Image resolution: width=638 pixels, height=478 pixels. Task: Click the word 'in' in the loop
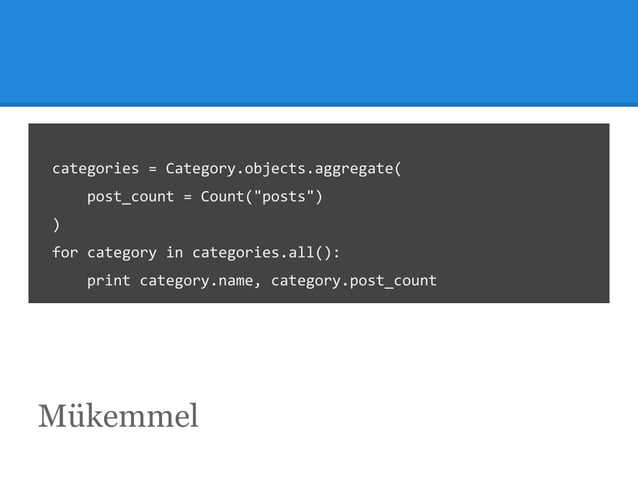[174, 253]
